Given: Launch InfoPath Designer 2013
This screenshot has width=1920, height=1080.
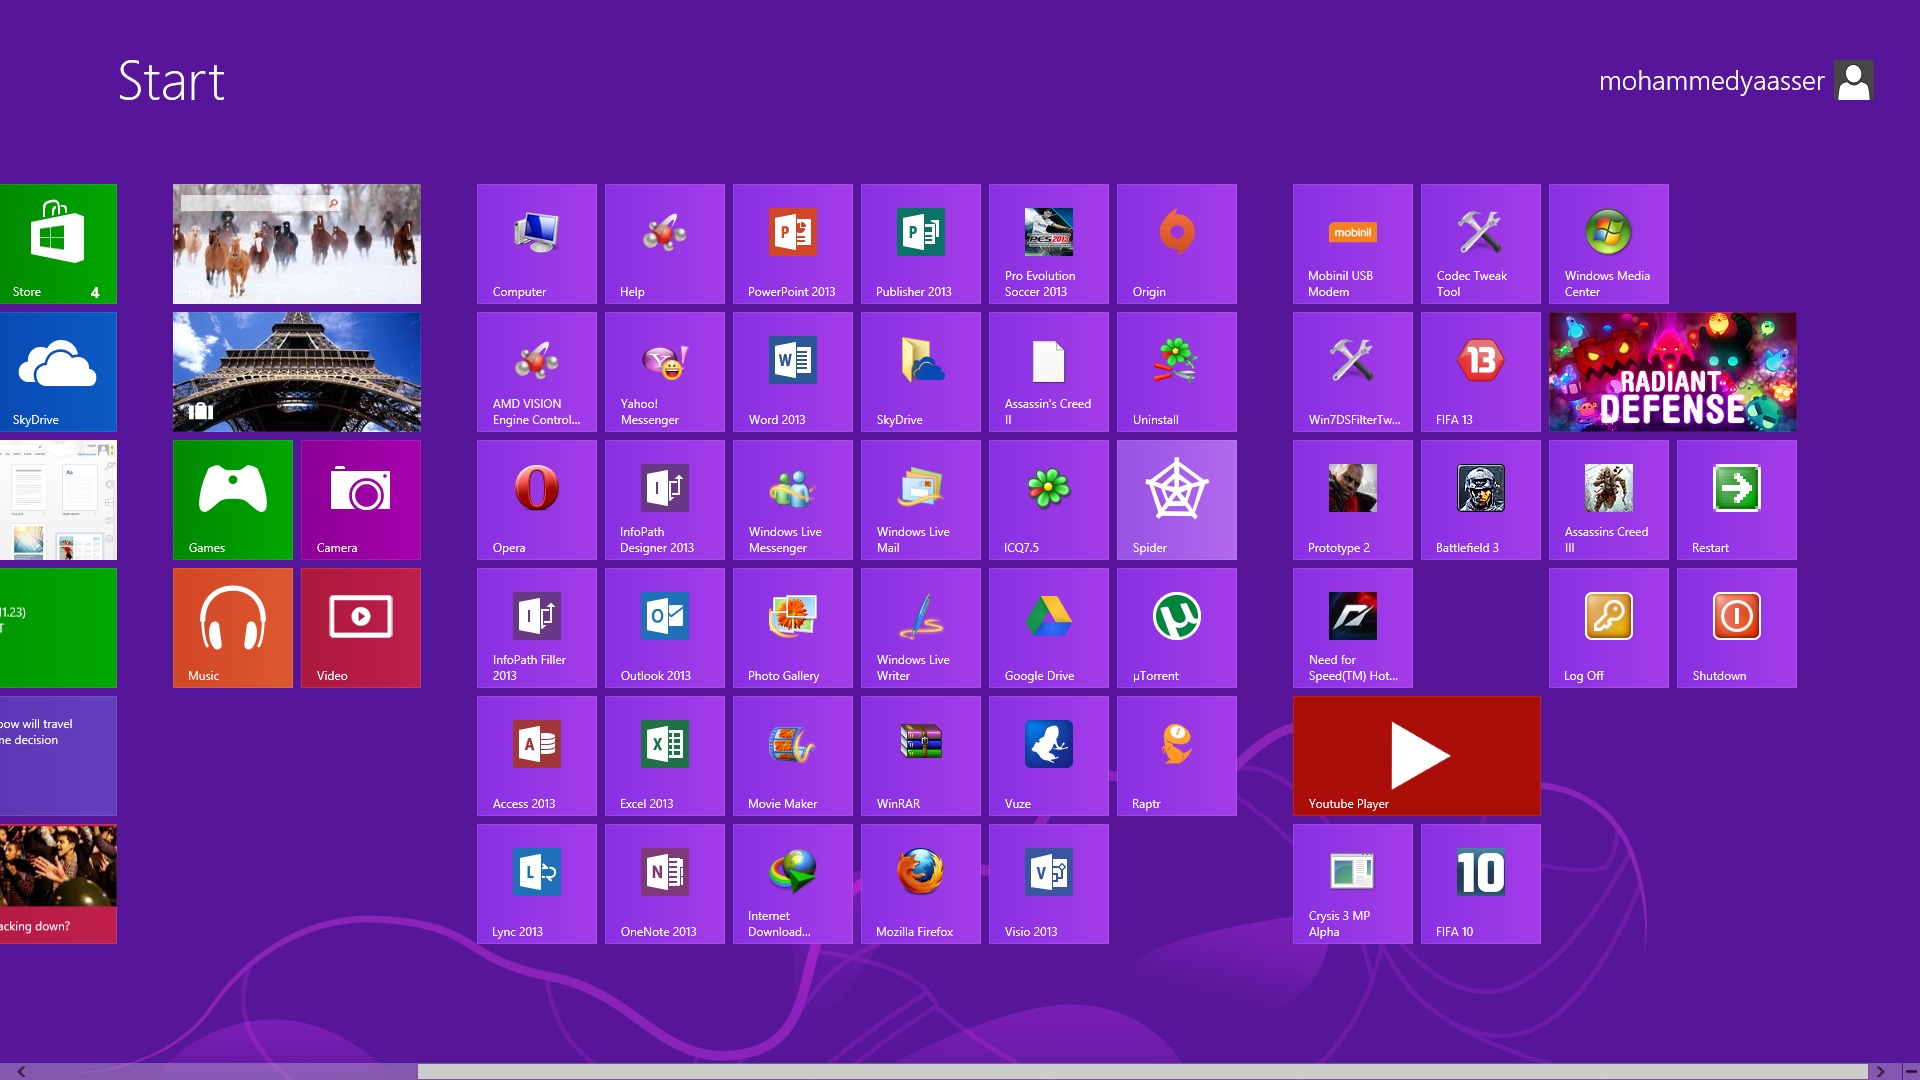Looking at the screenshot, I should (665, 500).
